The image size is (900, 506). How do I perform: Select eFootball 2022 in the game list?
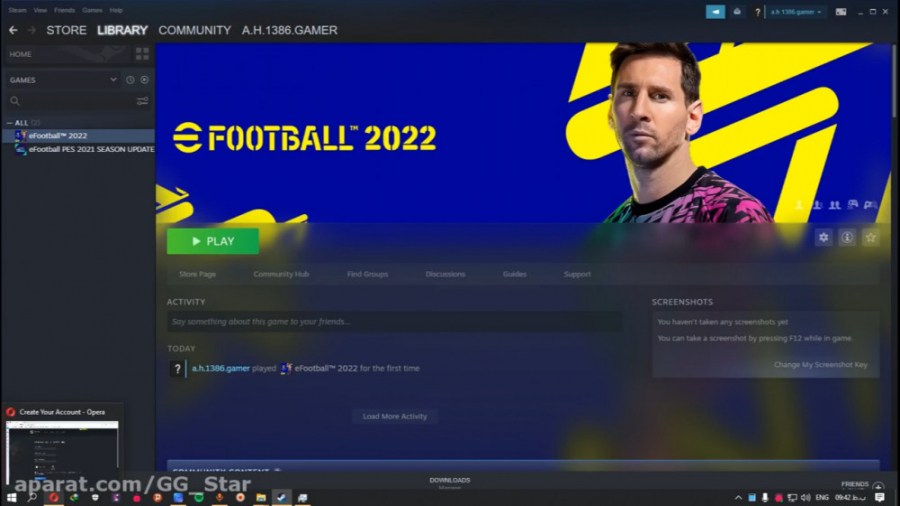78,135
